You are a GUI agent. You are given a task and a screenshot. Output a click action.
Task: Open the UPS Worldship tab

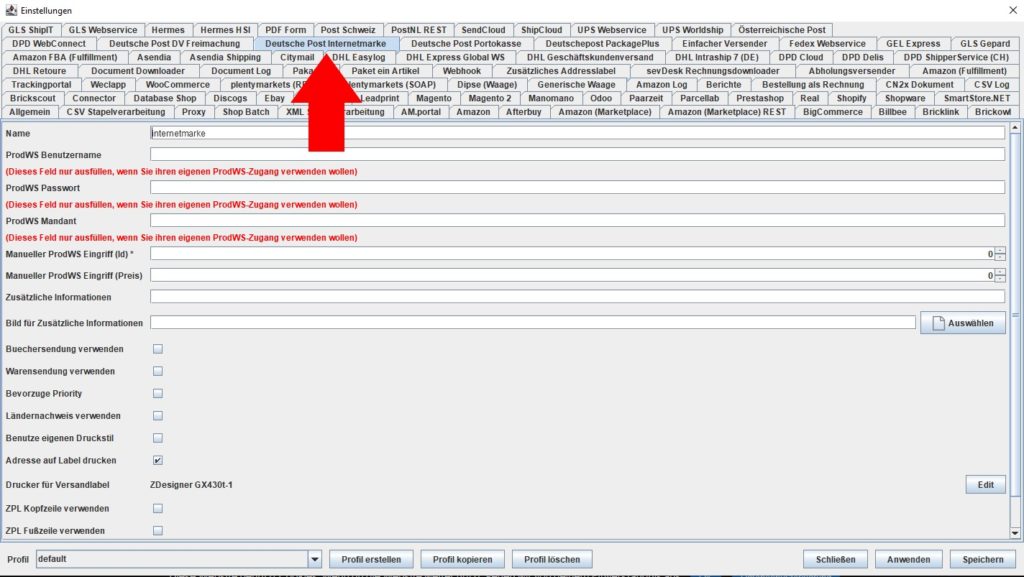point(692,30)
